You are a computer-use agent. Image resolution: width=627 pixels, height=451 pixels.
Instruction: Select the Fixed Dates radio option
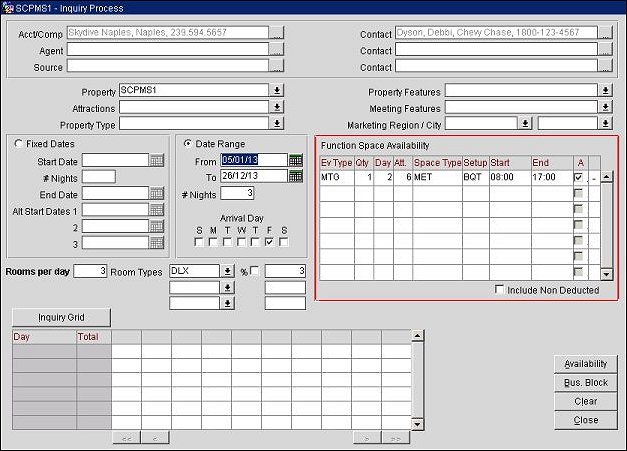tap(20, 144)
